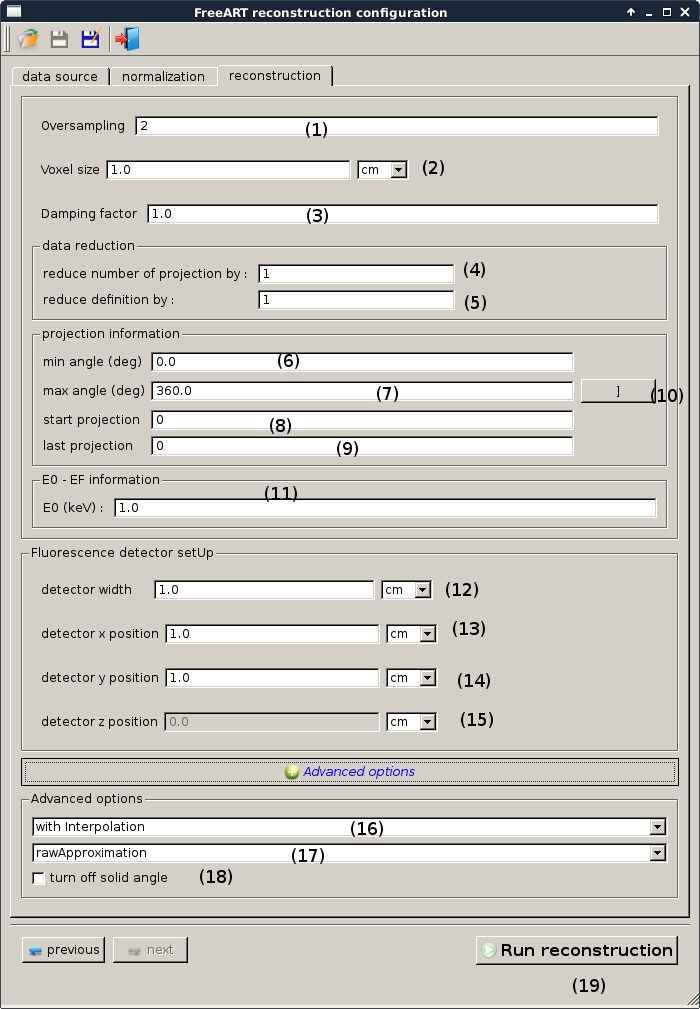Open the with Interpolation dropdown
Viewport: 700px width, 1009px height.
tap(349, 827)
